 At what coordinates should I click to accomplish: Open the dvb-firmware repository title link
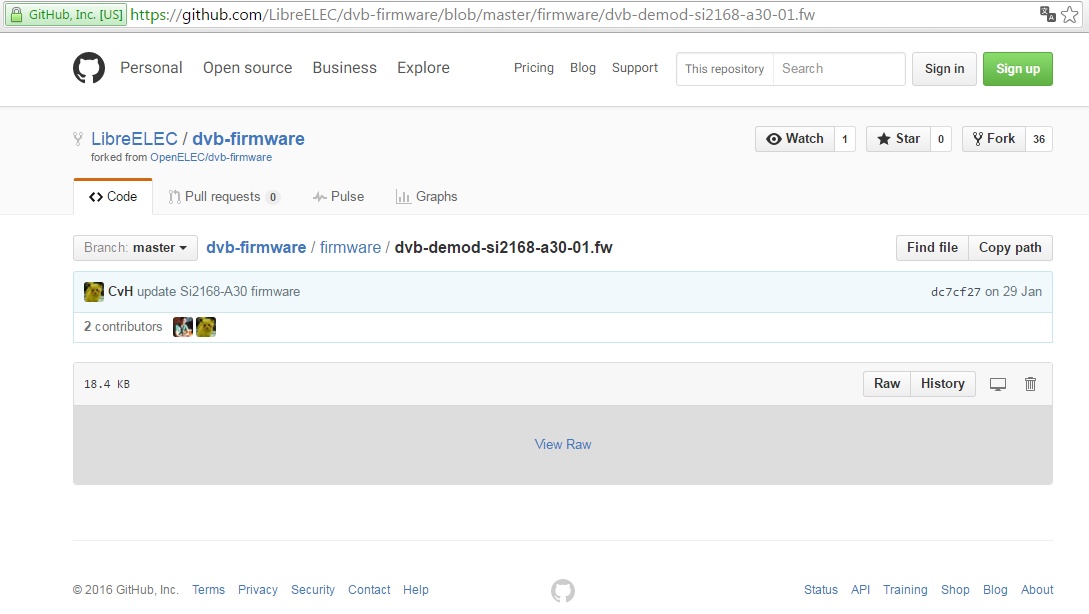point(248,139)
